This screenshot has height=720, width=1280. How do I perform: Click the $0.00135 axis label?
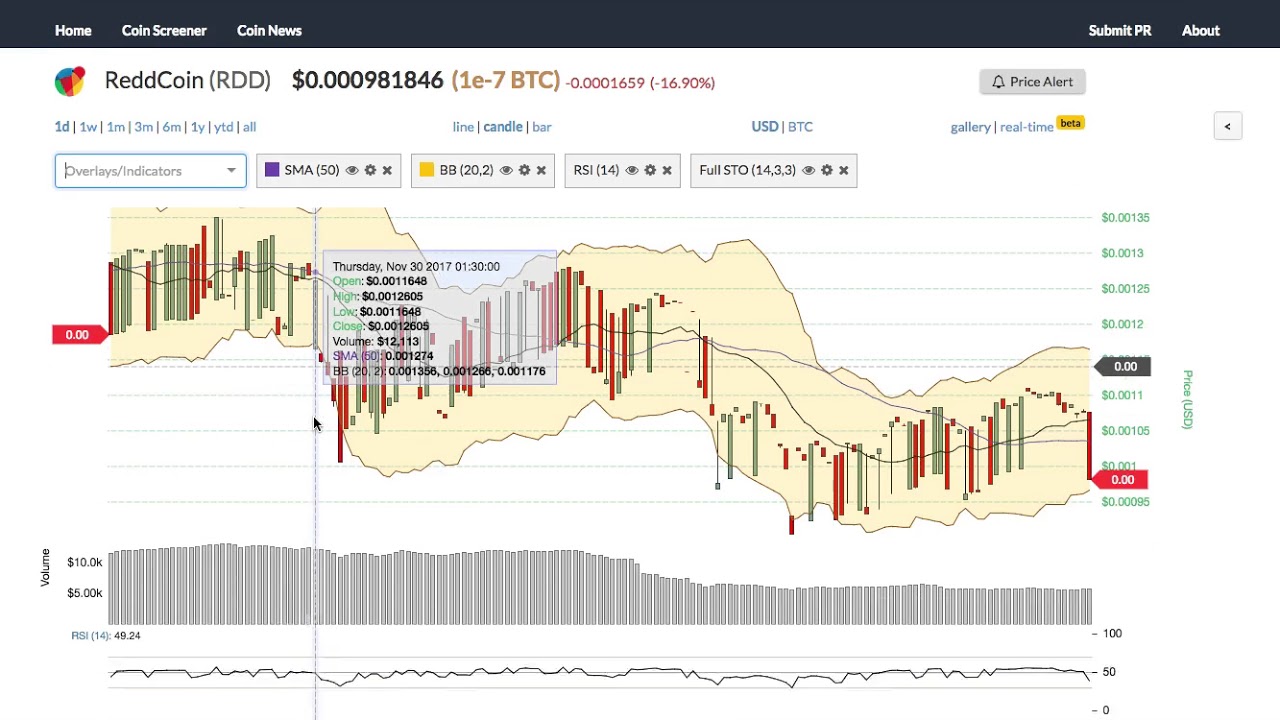1125,218
